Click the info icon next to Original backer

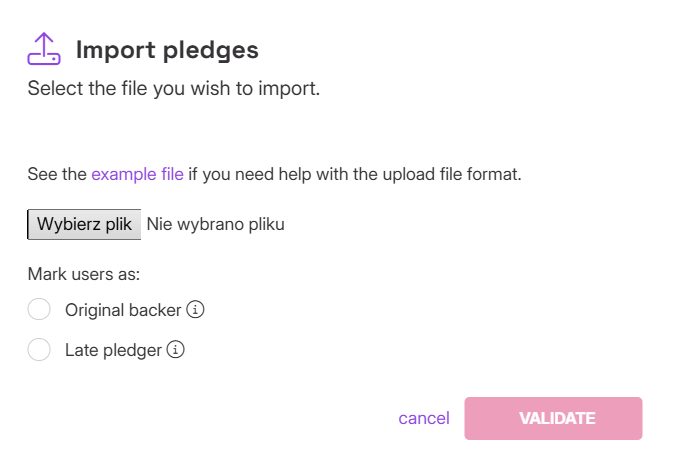click(196, 310)
